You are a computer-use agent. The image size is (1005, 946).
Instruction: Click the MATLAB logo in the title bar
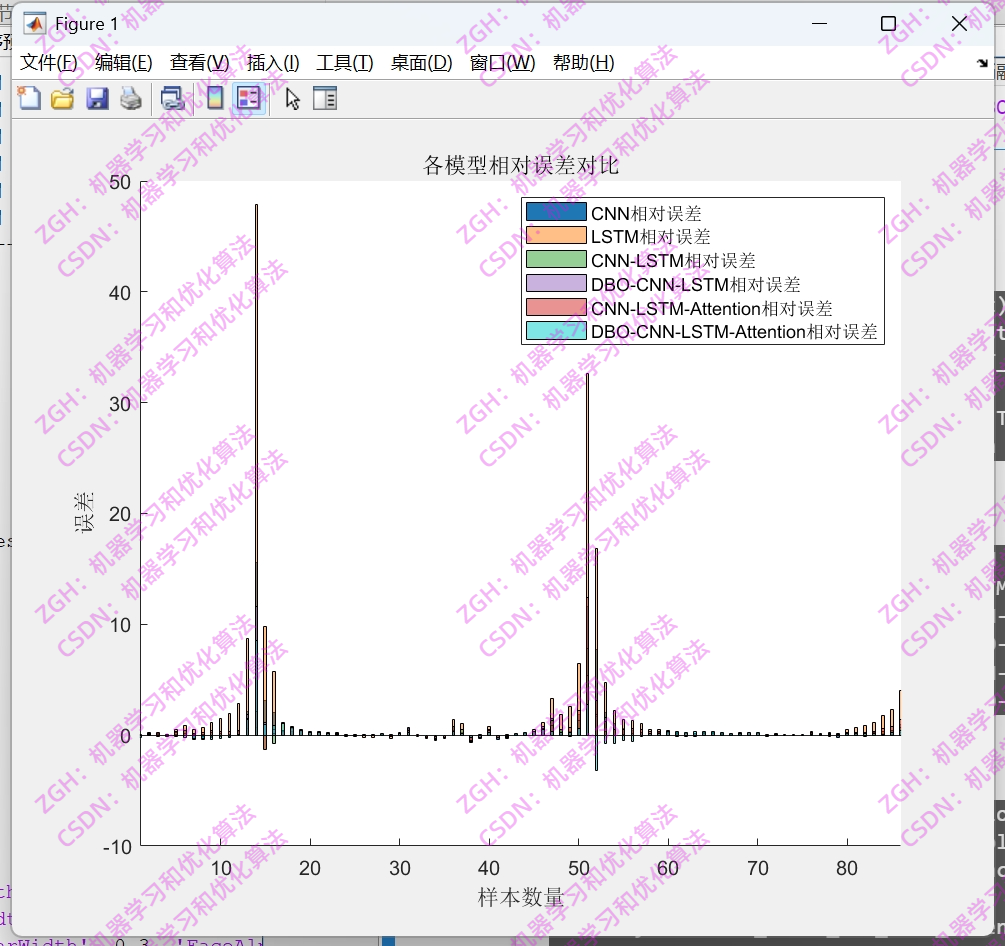click(35, 24)
